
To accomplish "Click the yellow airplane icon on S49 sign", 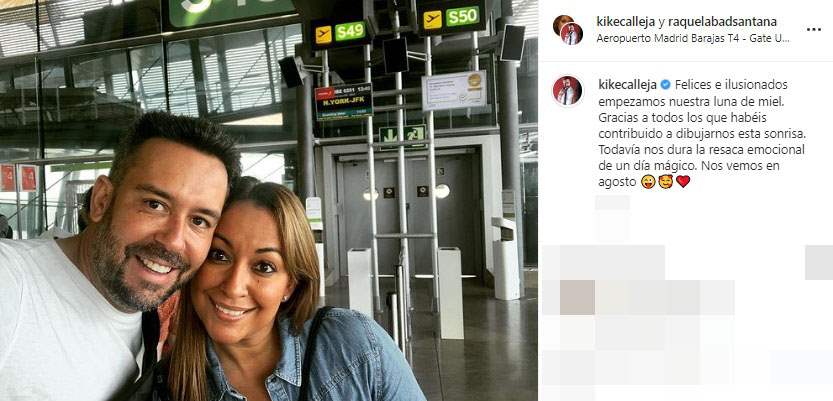I will [324, 35].
